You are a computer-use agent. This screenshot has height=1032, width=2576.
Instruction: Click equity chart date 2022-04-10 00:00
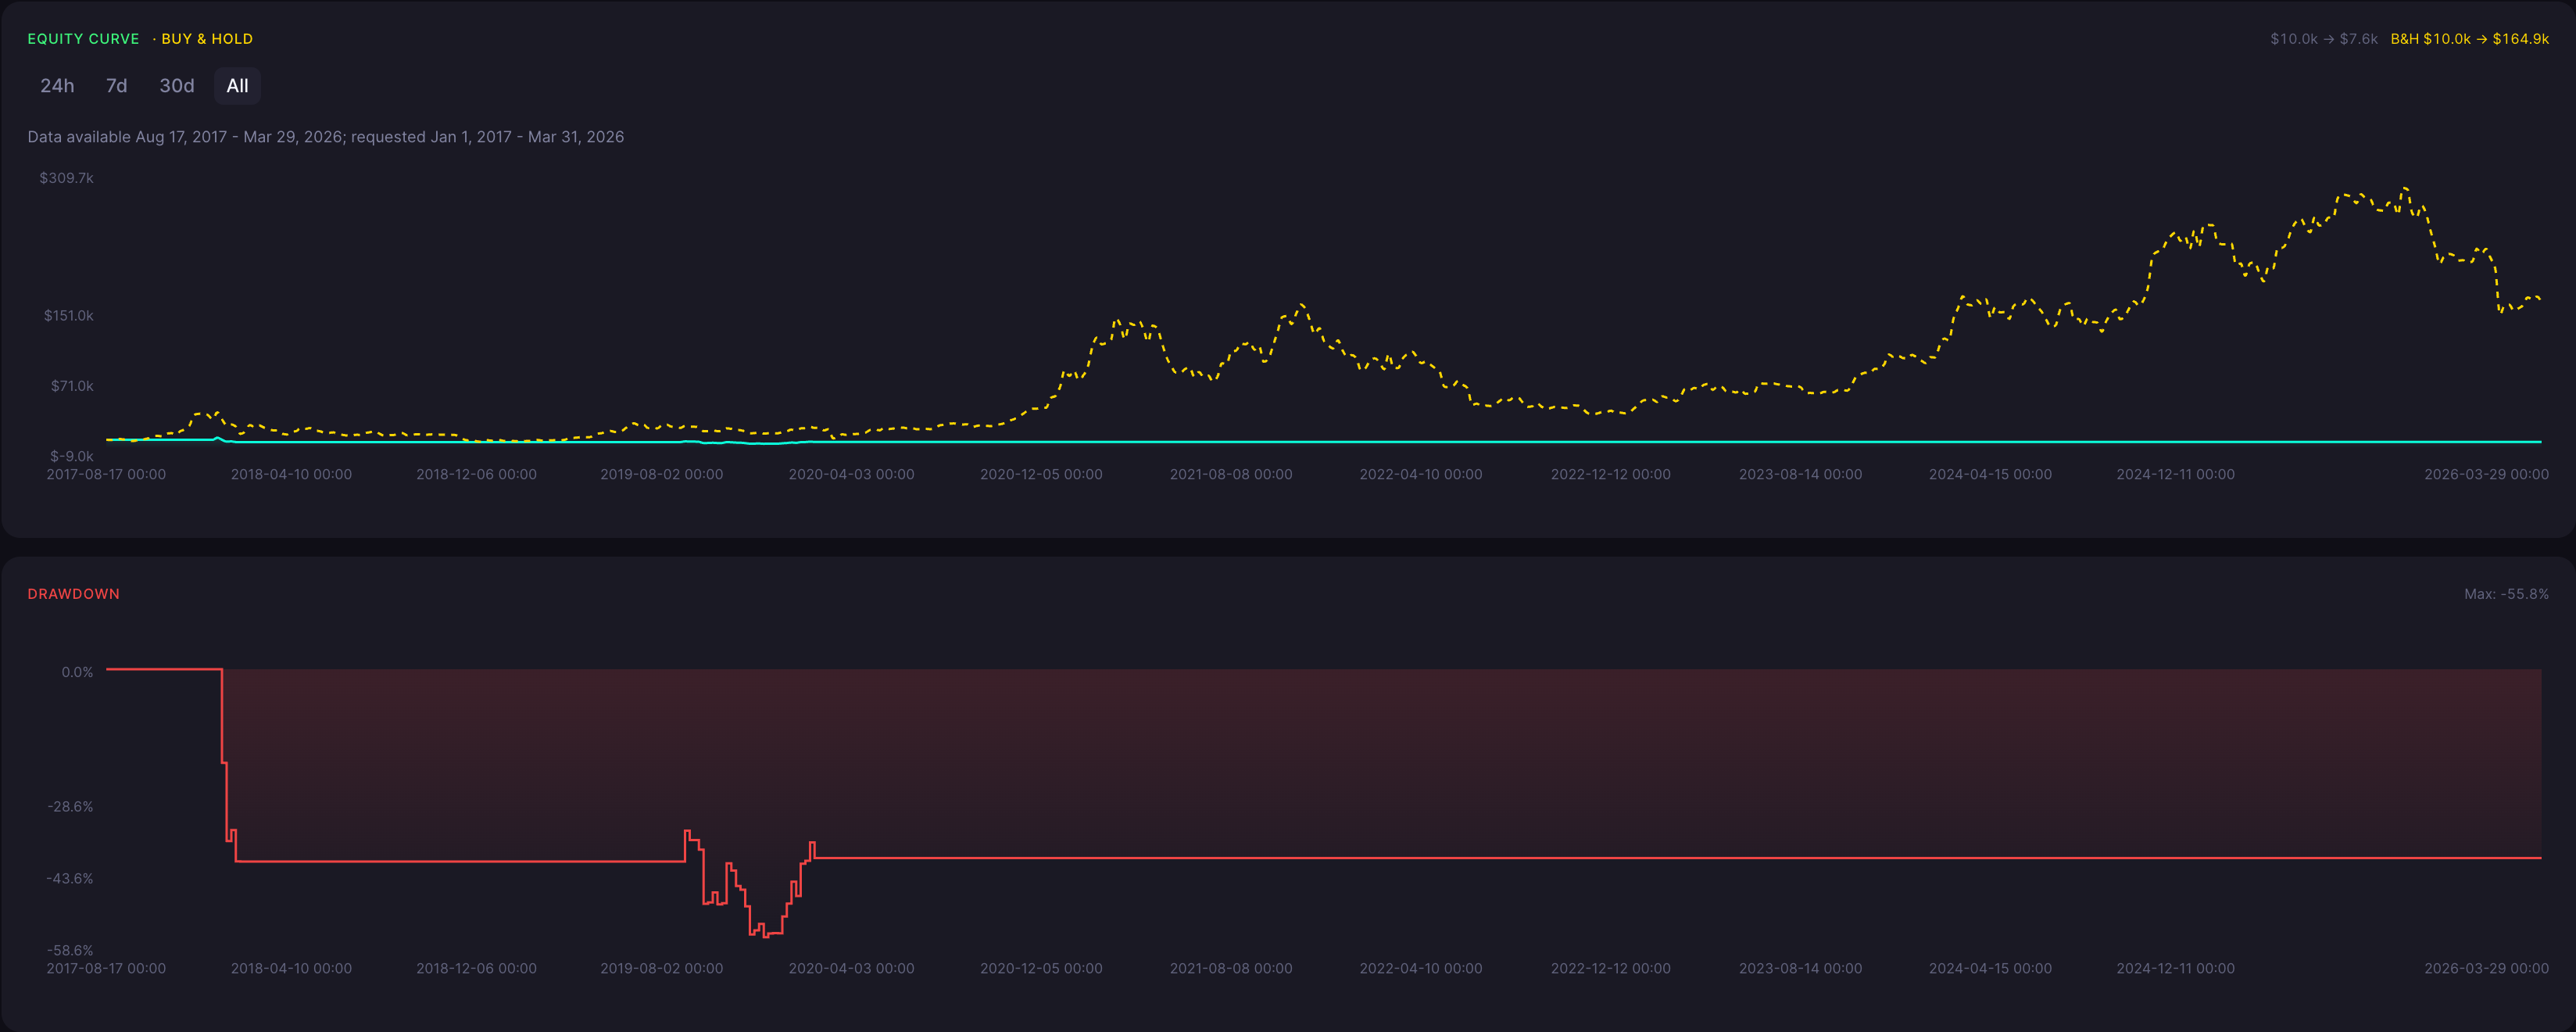click(1420, 475)
